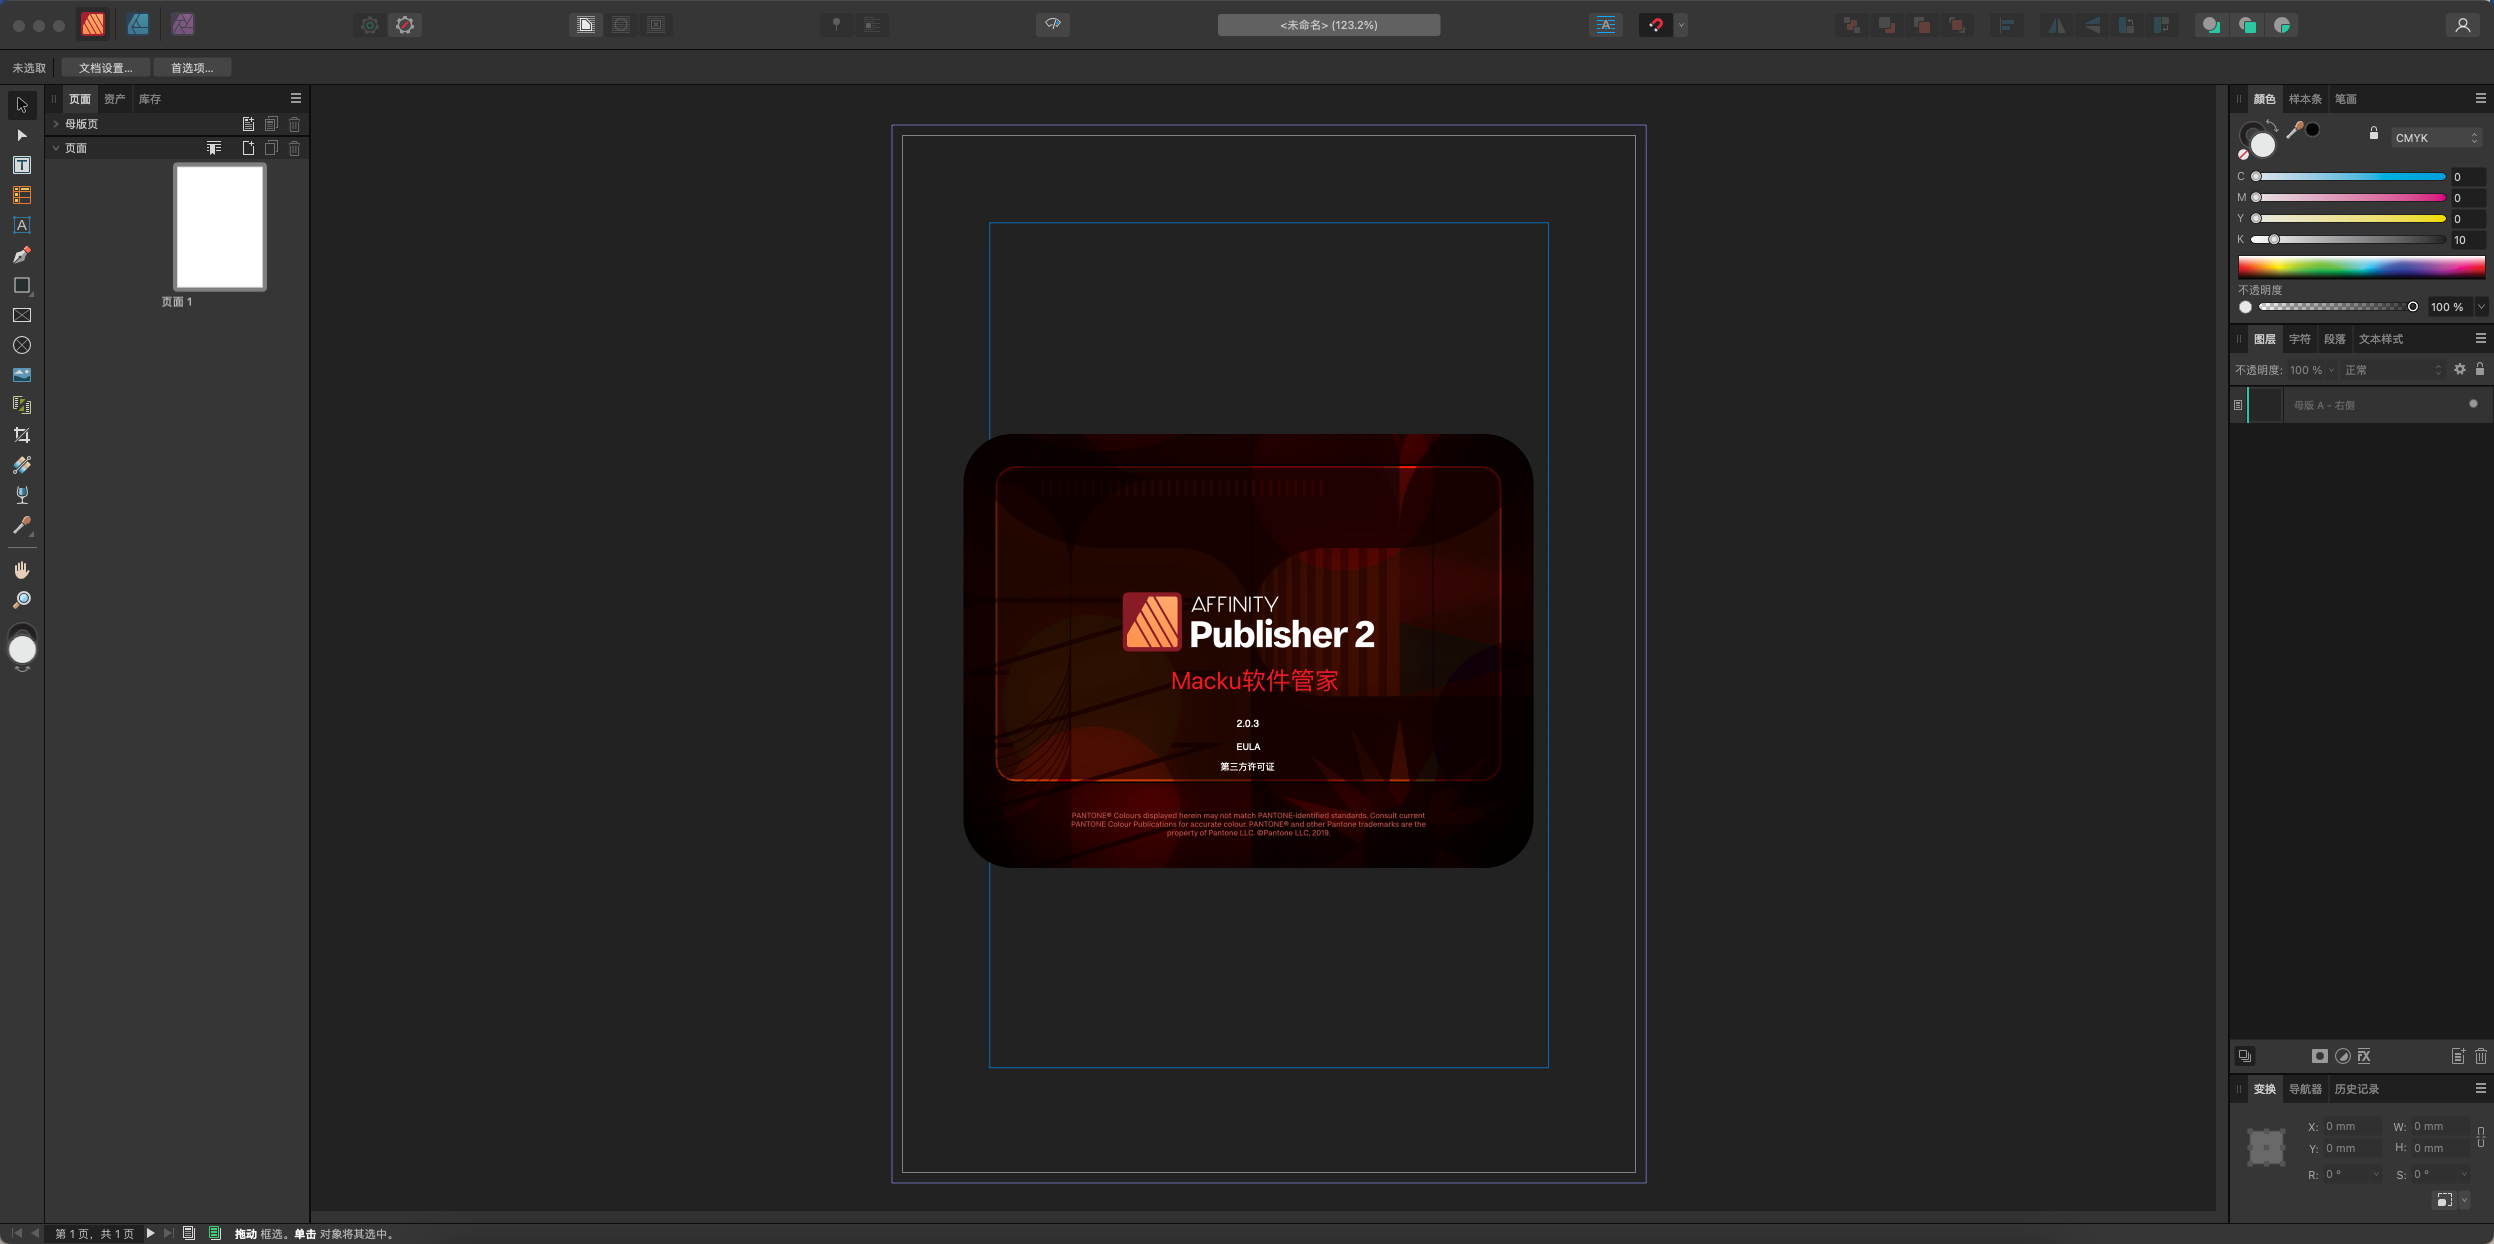2494x1244 pixels.
Task: Switch to Publisher persona icon
Action: 93,24
